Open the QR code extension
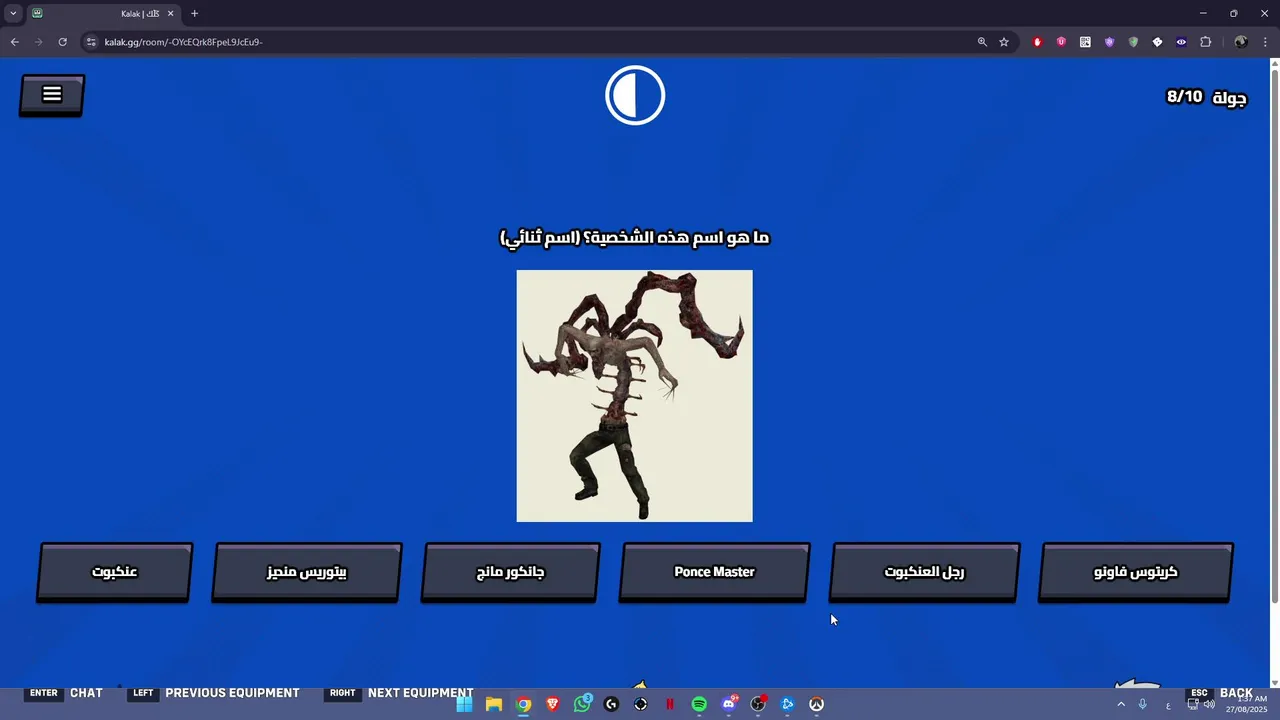 [x=1085, y=42]
